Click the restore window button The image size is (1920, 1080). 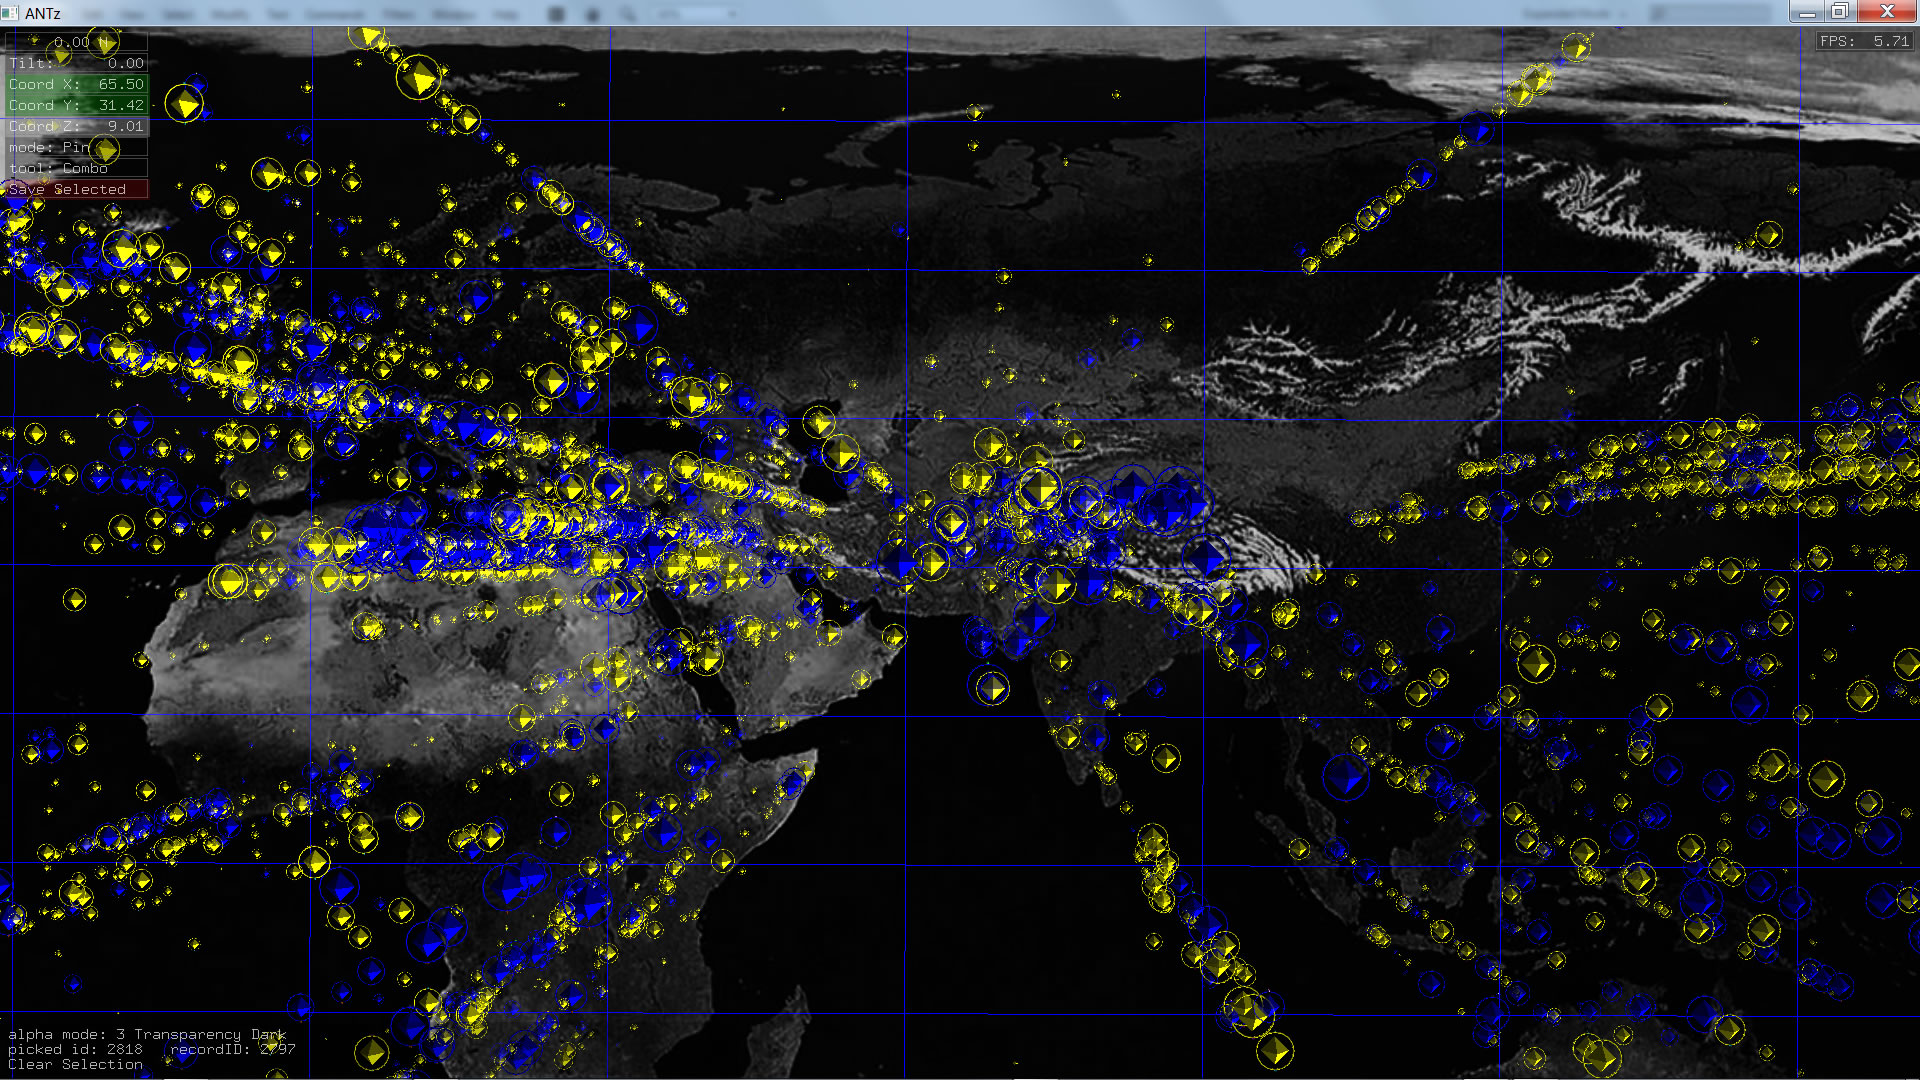(1839, 12)
